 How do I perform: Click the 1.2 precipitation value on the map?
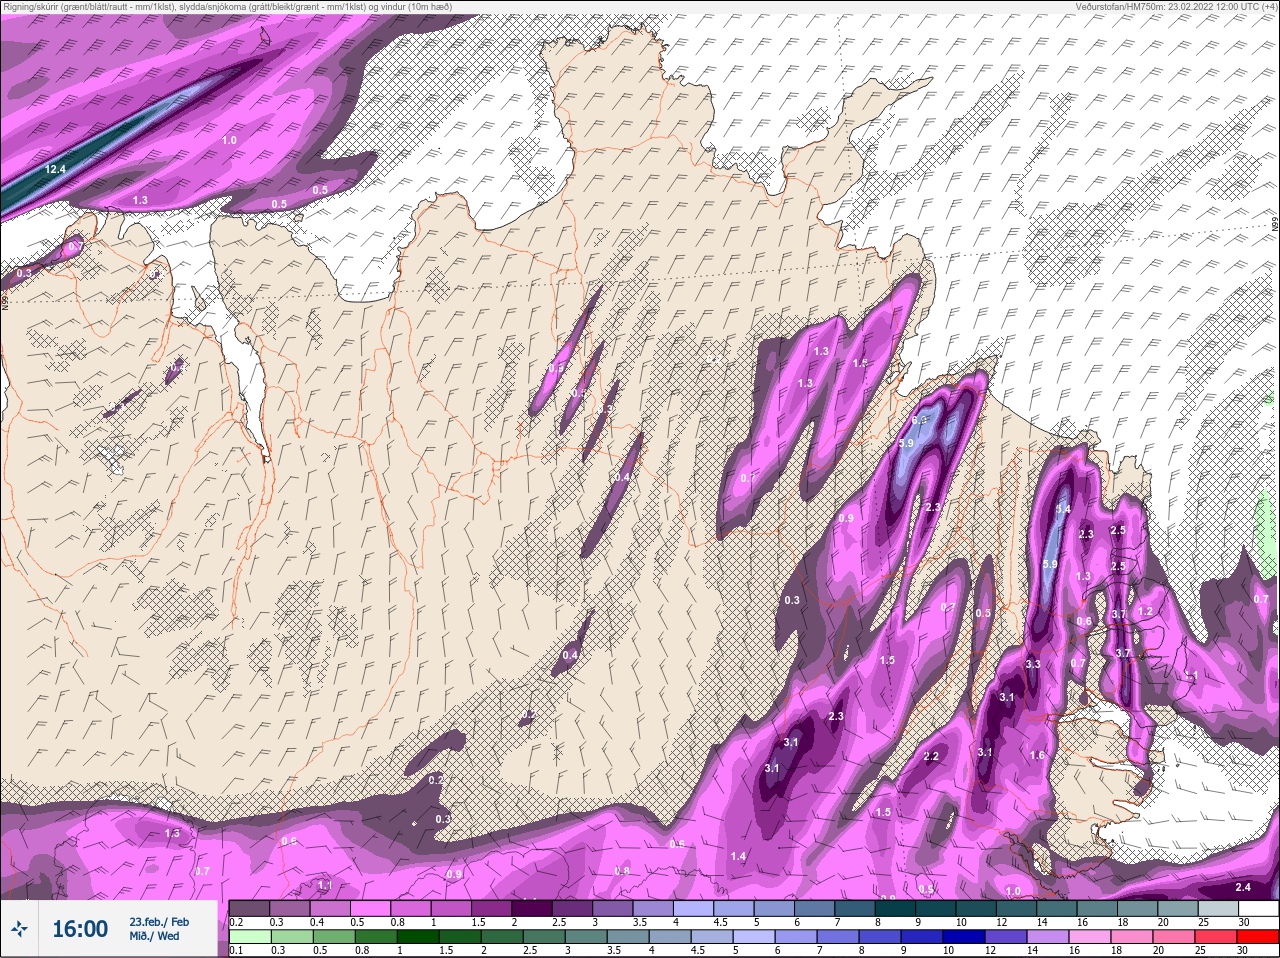click(1146, 611)
